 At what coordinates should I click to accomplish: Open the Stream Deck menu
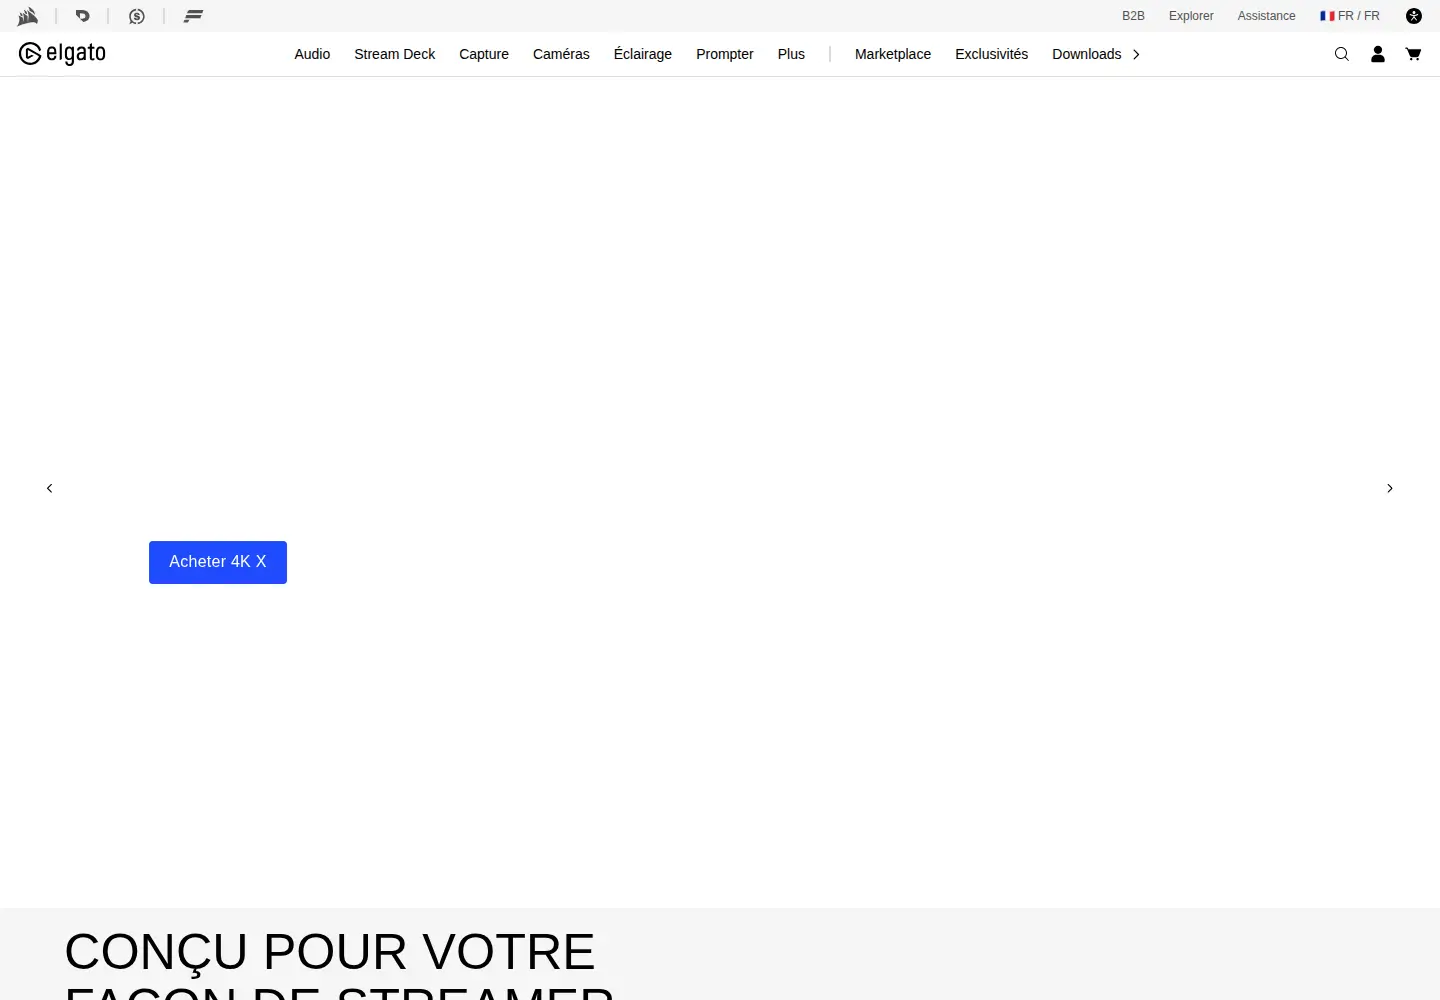coord(395,54)
